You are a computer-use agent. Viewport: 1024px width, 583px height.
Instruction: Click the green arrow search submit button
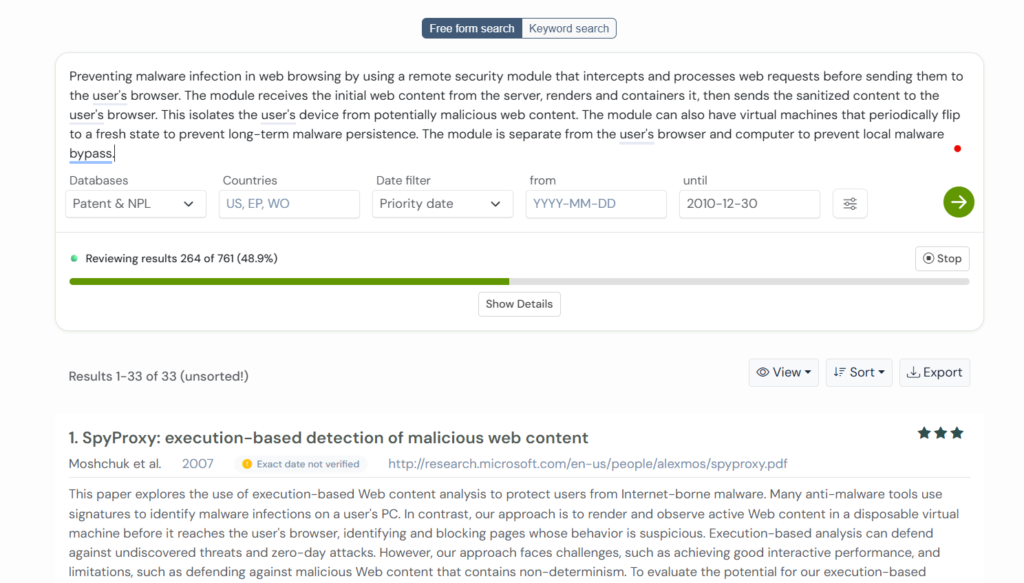(x=958, y=203)
